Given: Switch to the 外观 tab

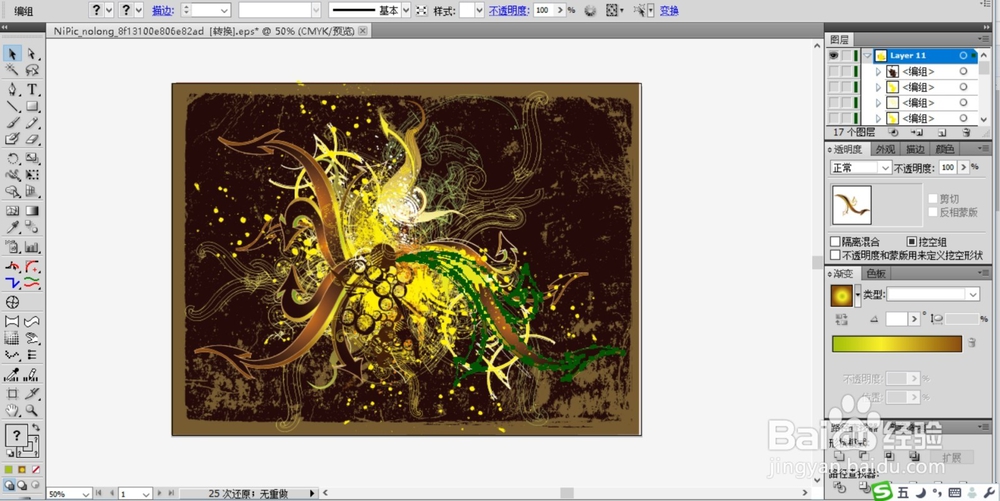Looking at the screenshot, I should (885, 149).
